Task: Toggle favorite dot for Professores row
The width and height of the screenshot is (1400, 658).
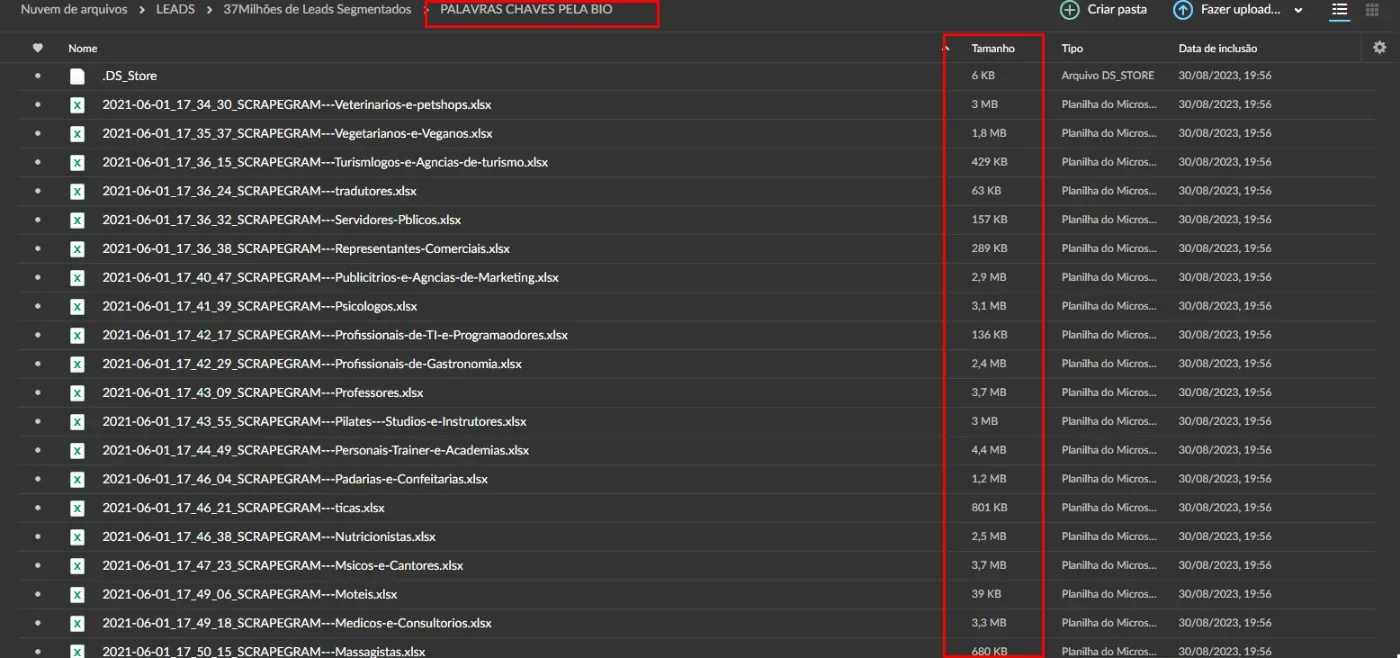Action: point(38,393)
